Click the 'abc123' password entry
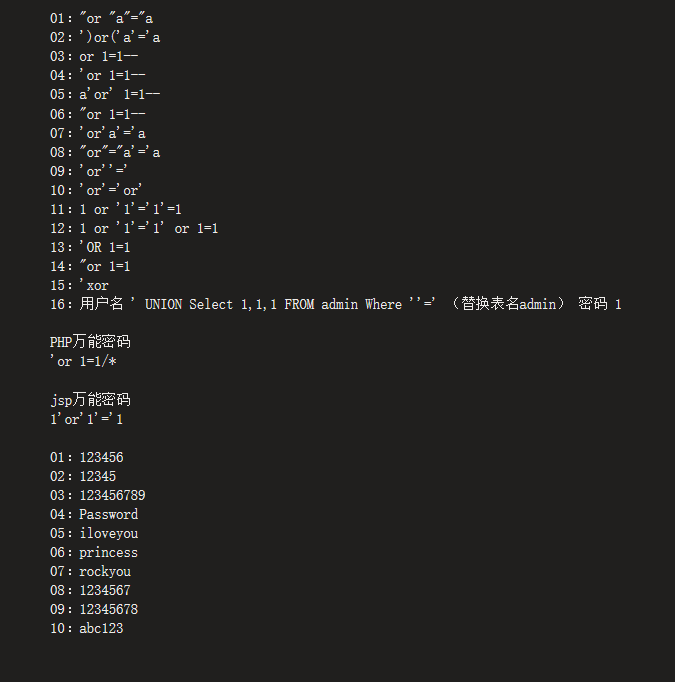Viewport: 675px width, 682px height. [101, 628]
